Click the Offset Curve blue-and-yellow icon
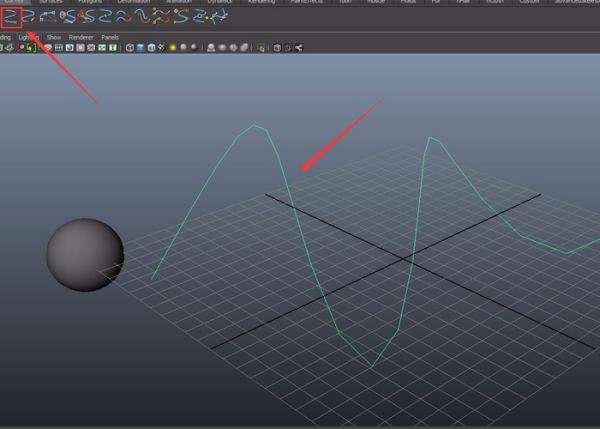 click(x=143, y=17)
